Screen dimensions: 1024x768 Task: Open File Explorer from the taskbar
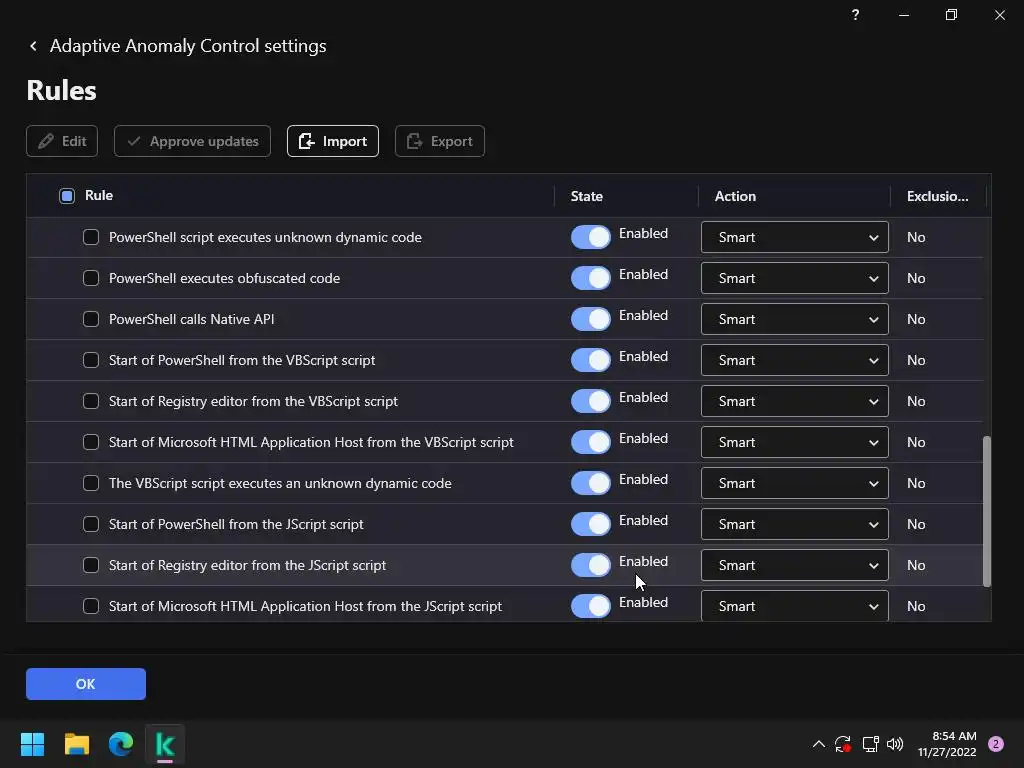pyautogui.click(x=77, y=744)
